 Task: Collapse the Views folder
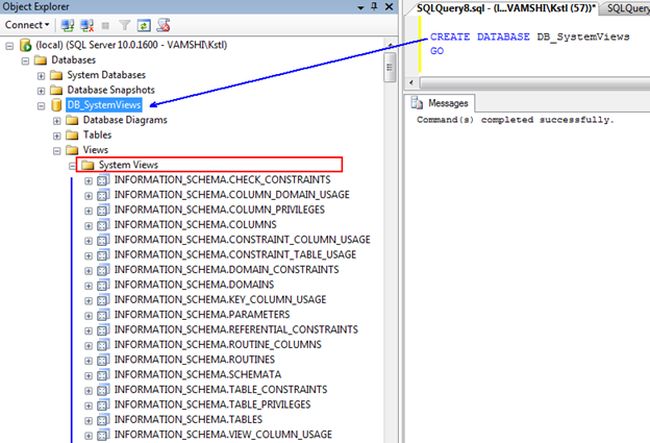click(57, 150)
